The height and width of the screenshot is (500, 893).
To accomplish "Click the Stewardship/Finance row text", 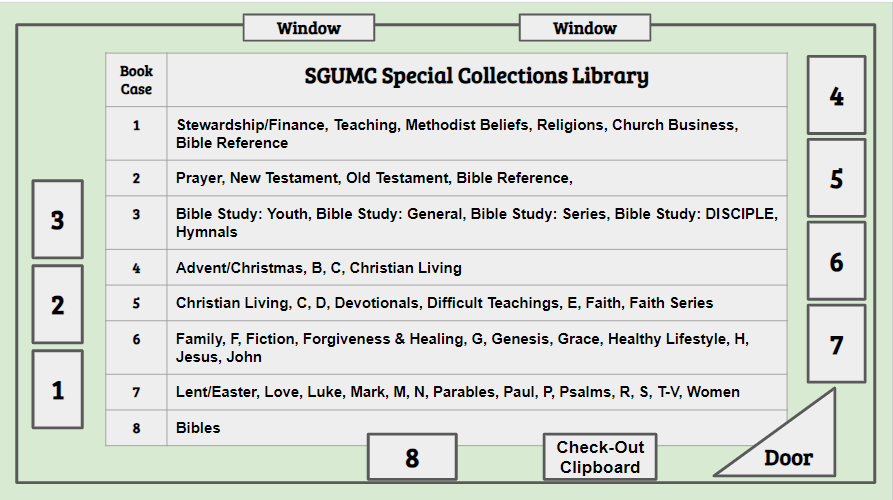I will click(x=457, y=134).
